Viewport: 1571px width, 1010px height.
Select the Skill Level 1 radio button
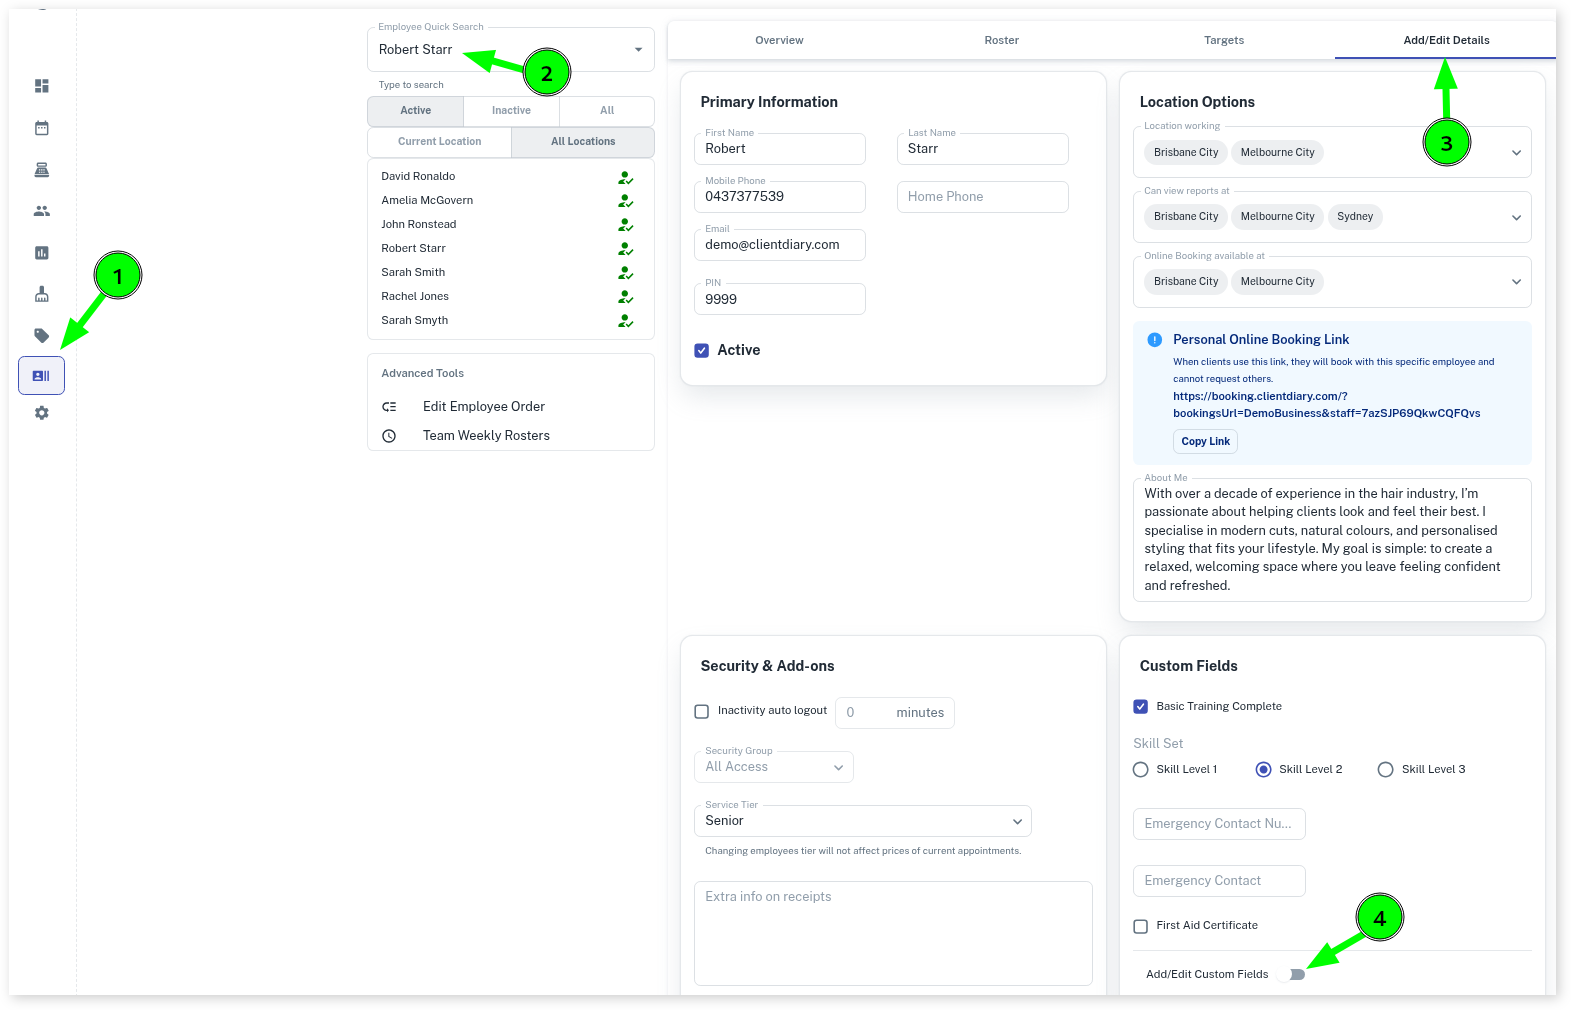pos(1140,769)
